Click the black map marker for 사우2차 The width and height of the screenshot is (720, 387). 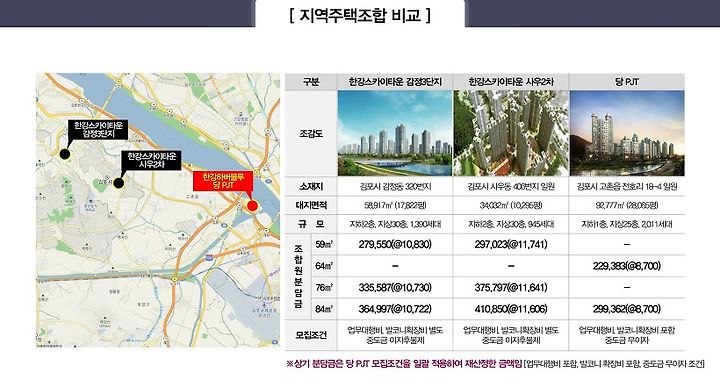(118, 183)
